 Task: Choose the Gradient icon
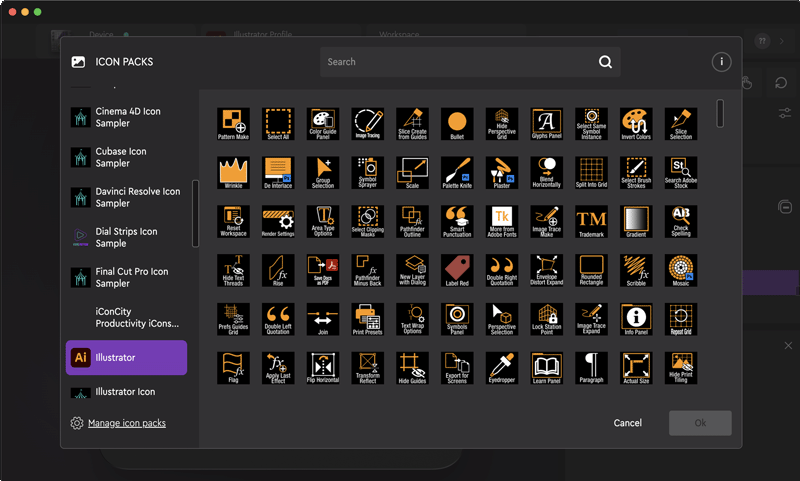[636, 221]
